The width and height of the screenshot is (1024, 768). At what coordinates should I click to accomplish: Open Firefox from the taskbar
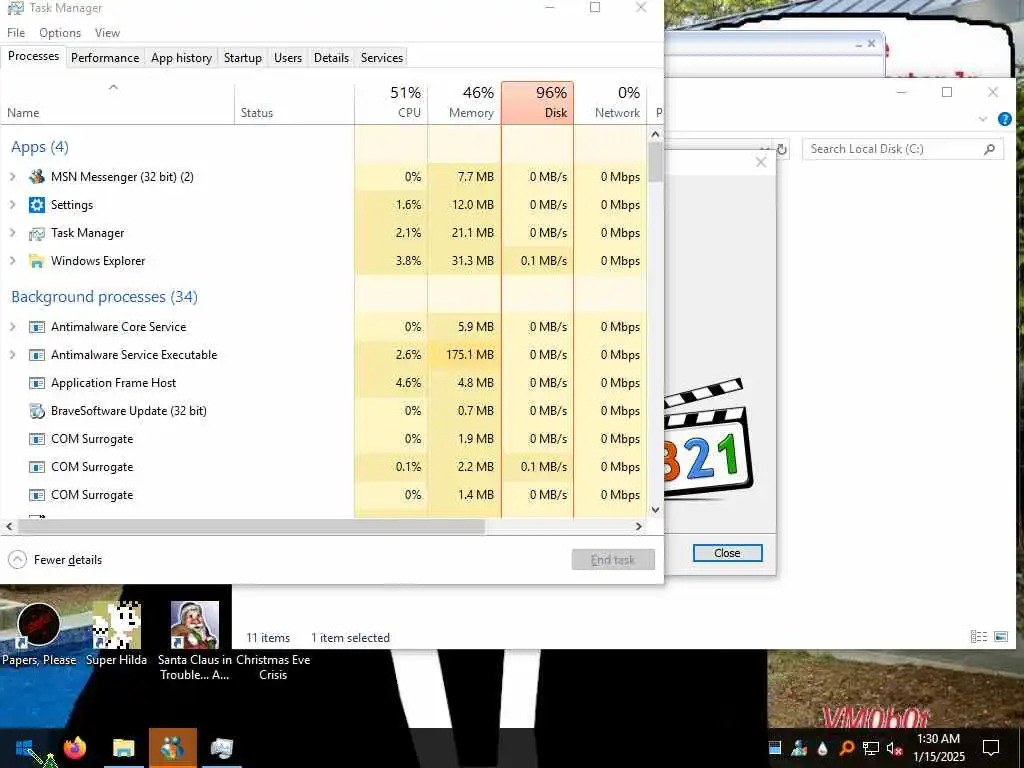coord(75,748)
